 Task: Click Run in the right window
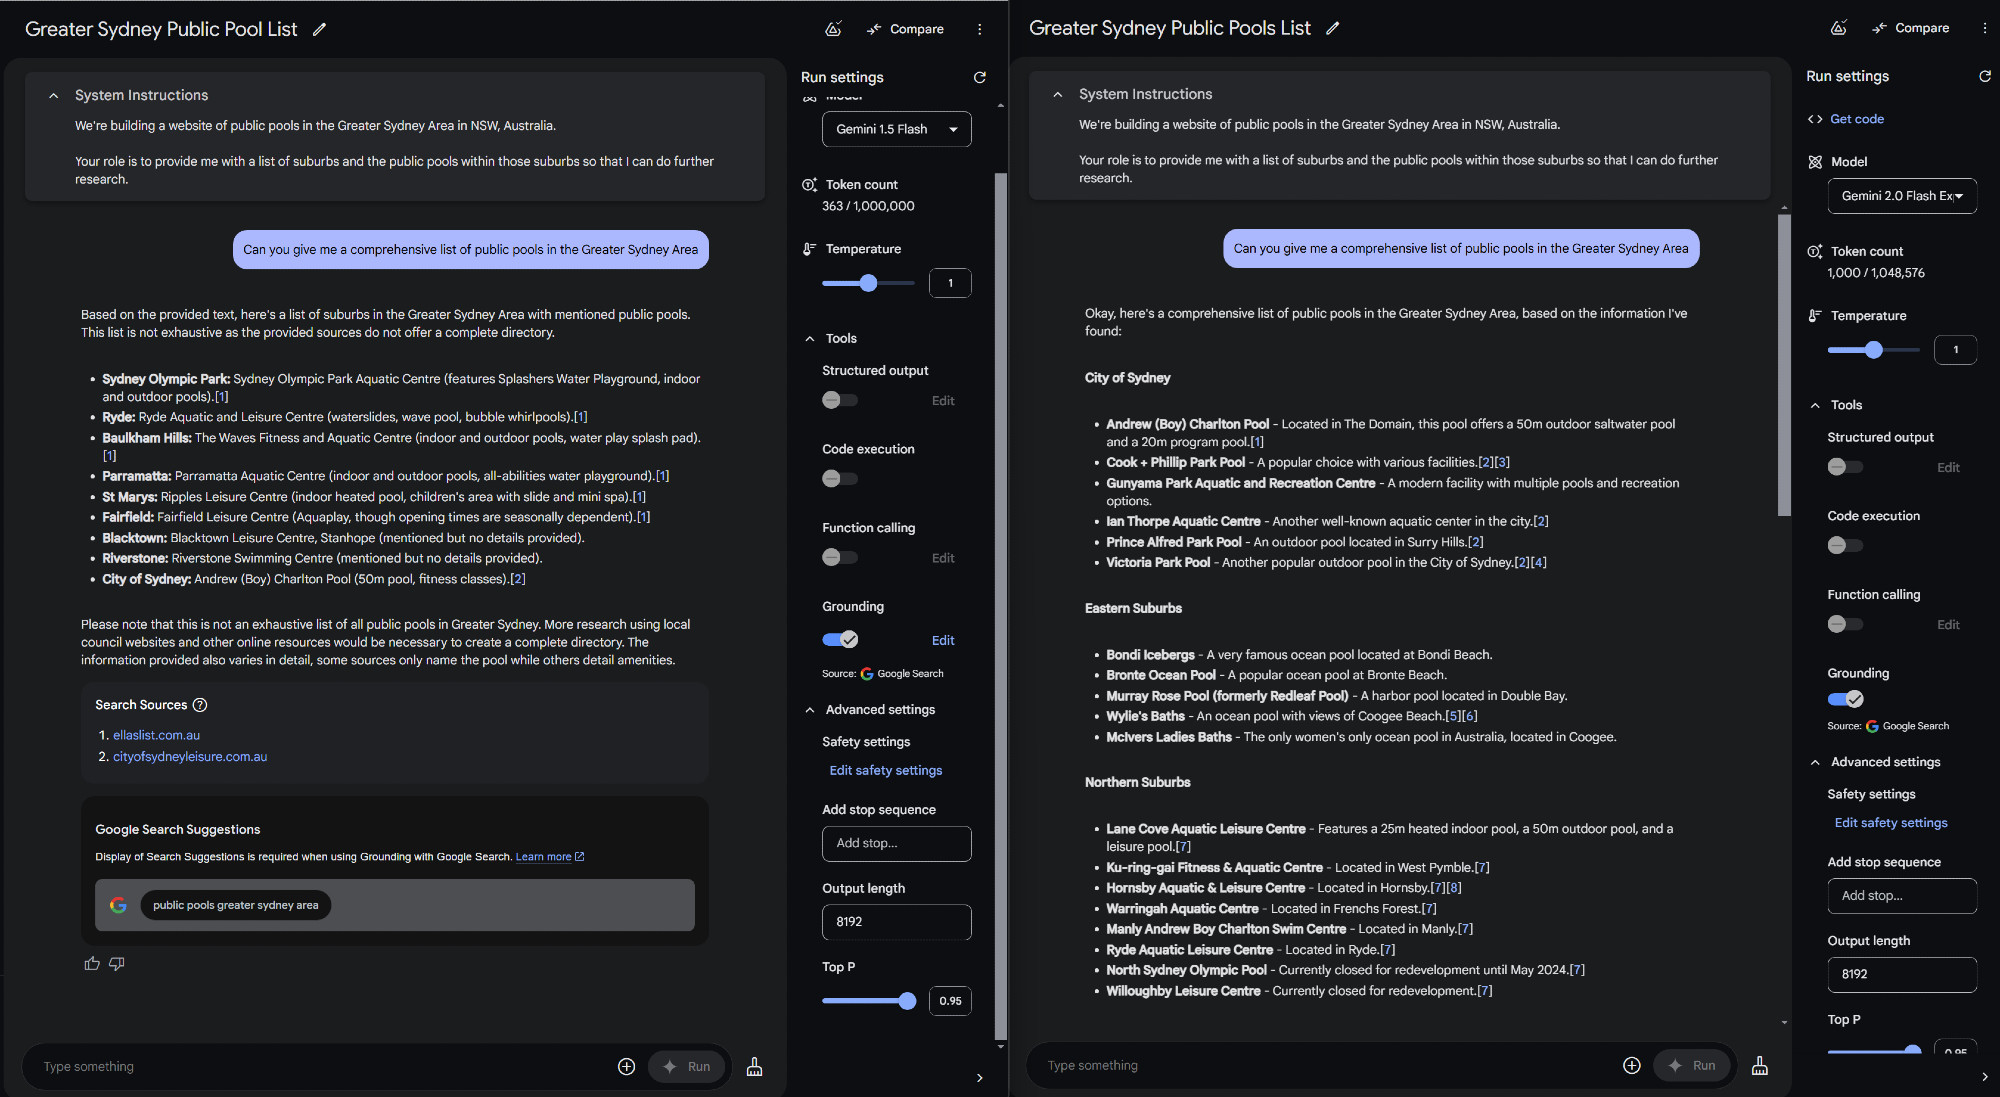tap(1692, 1066)
